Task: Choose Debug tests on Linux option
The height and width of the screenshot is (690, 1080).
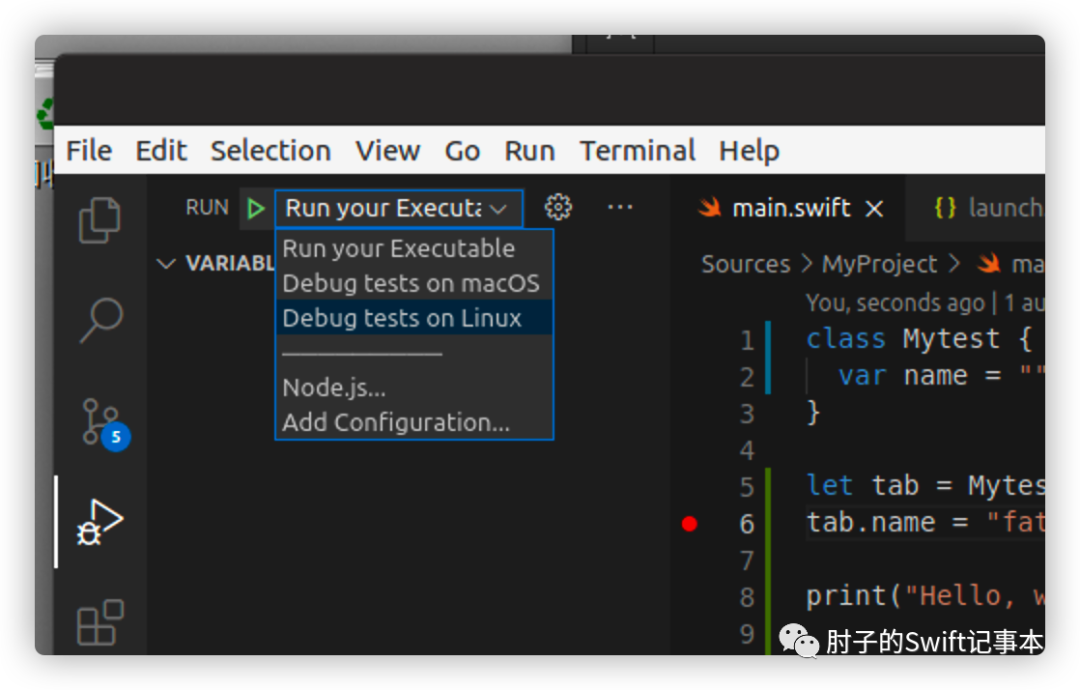Action: [402, 318]
